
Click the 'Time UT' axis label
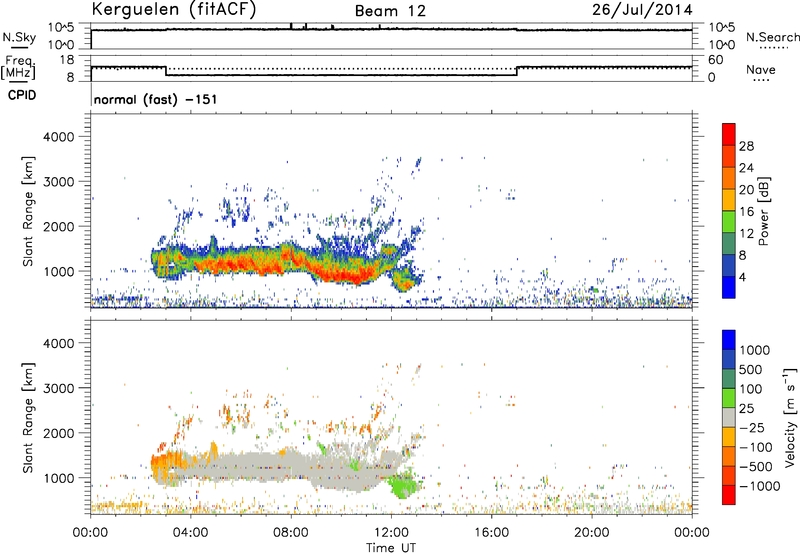[391, 548]
